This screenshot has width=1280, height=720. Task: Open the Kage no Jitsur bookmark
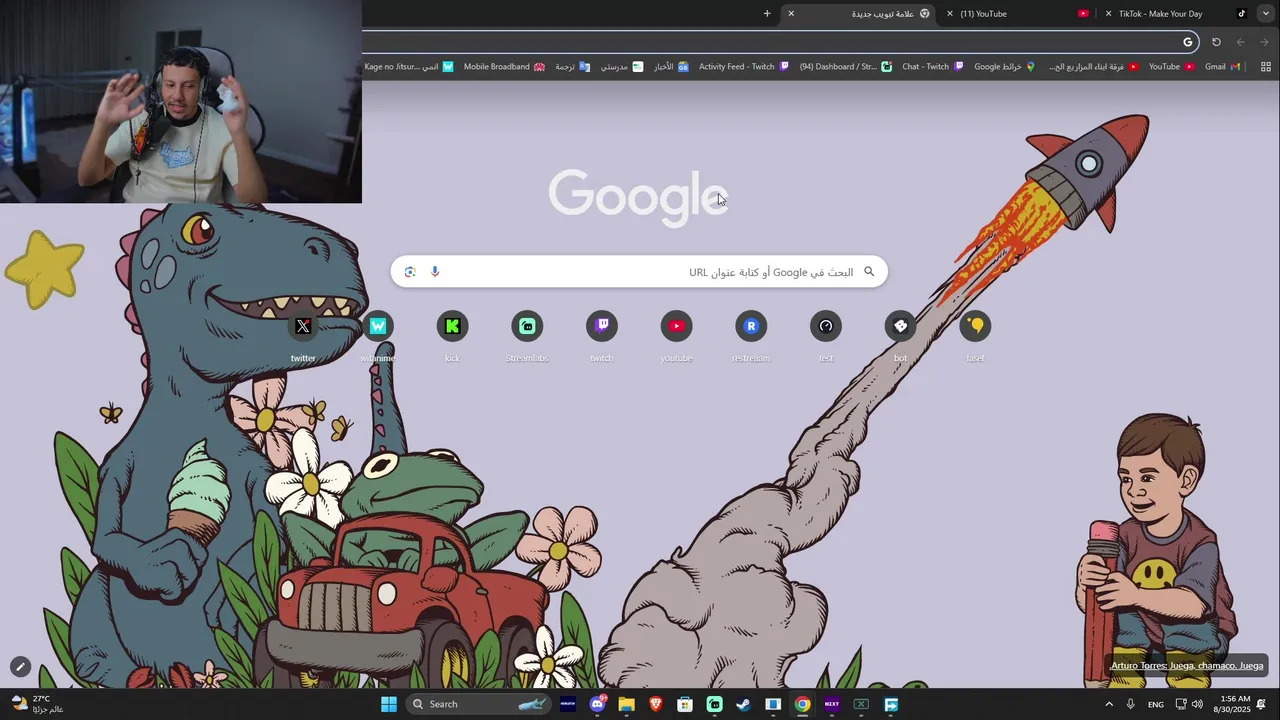(409, 67)
